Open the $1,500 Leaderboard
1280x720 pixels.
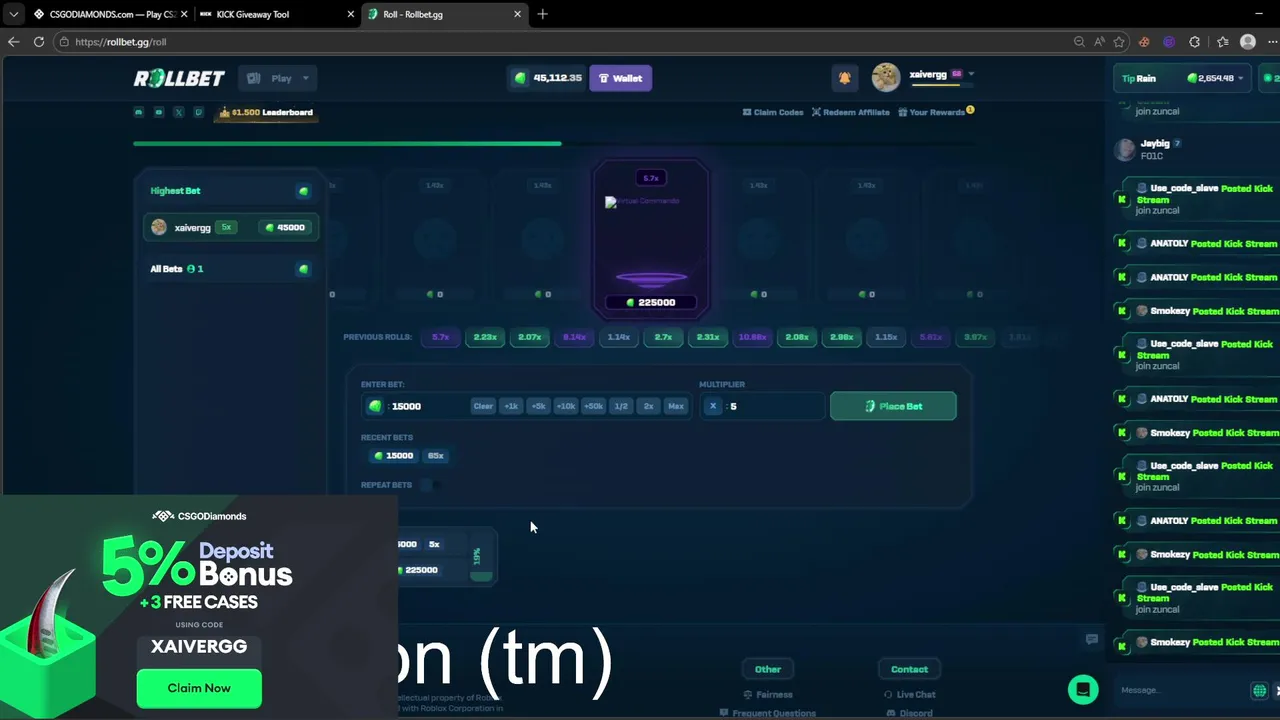coord(266,112)
